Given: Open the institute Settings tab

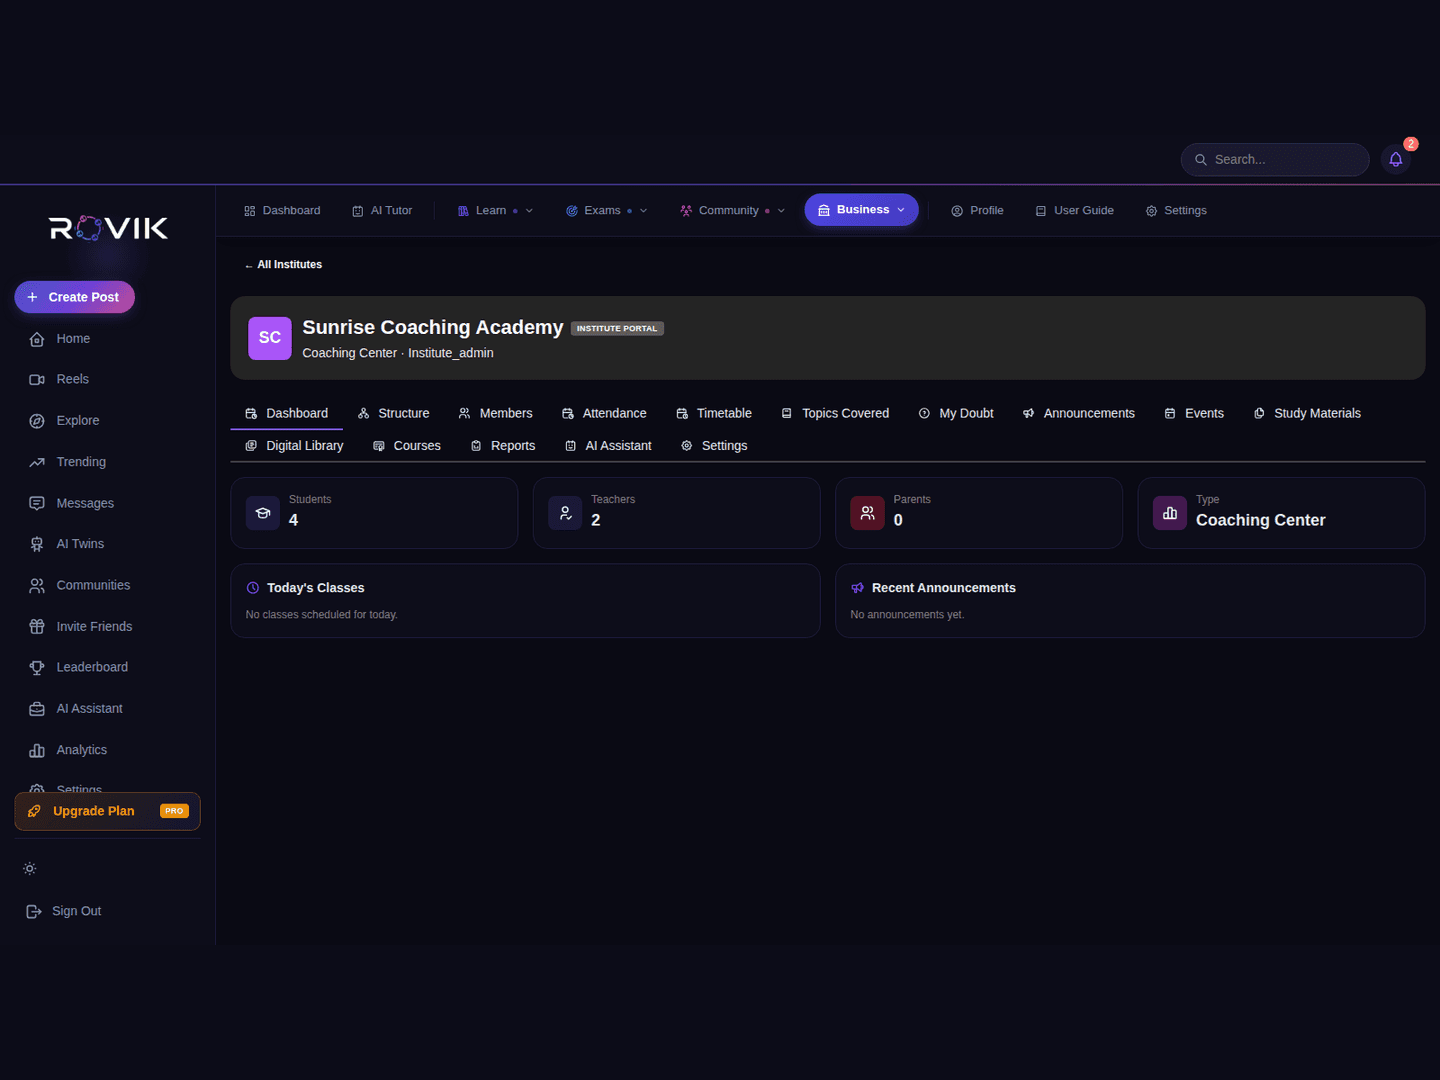Looking at the screenshot, I should (x=714, y=446).
